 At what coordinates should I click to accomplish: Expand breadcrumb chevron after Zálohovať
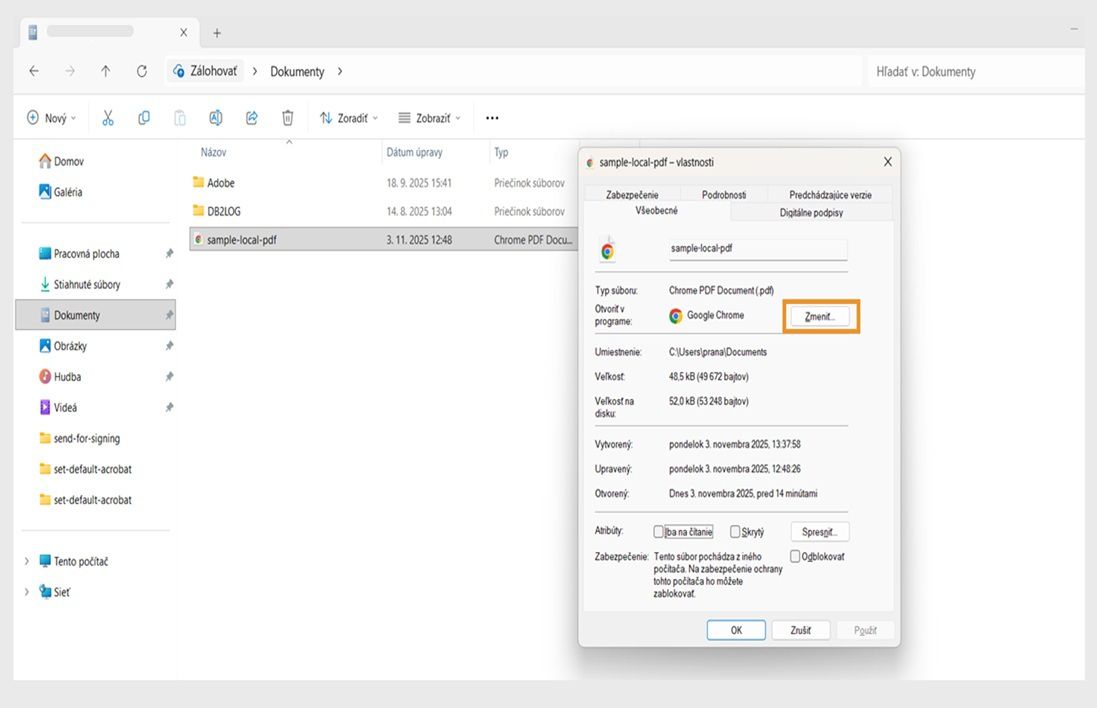[255, 71]
